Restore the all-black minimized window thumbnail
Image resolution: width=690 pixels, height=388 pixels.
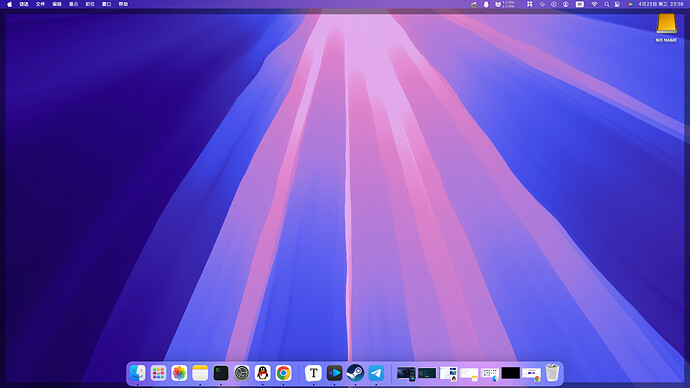pyautogui.click(x=510, y=373)
